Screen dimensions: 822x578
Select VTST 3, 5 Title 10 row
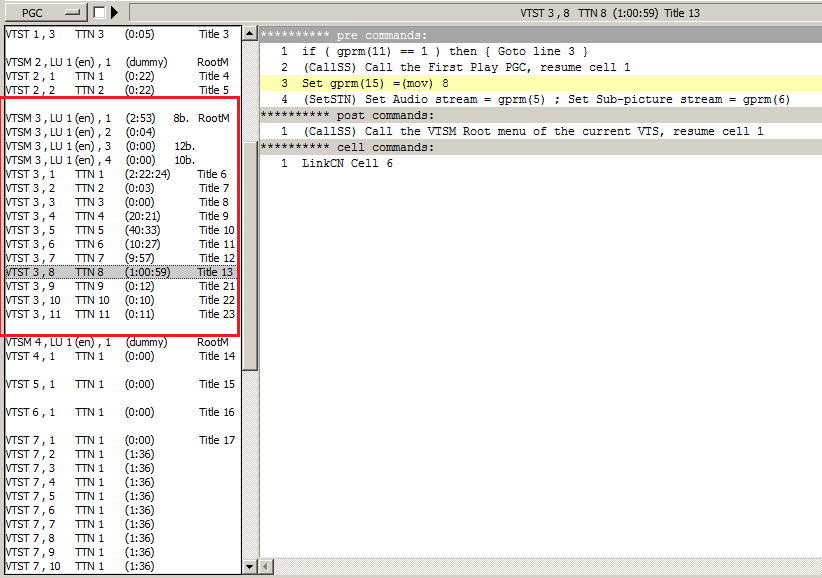[x=122, y=231]
